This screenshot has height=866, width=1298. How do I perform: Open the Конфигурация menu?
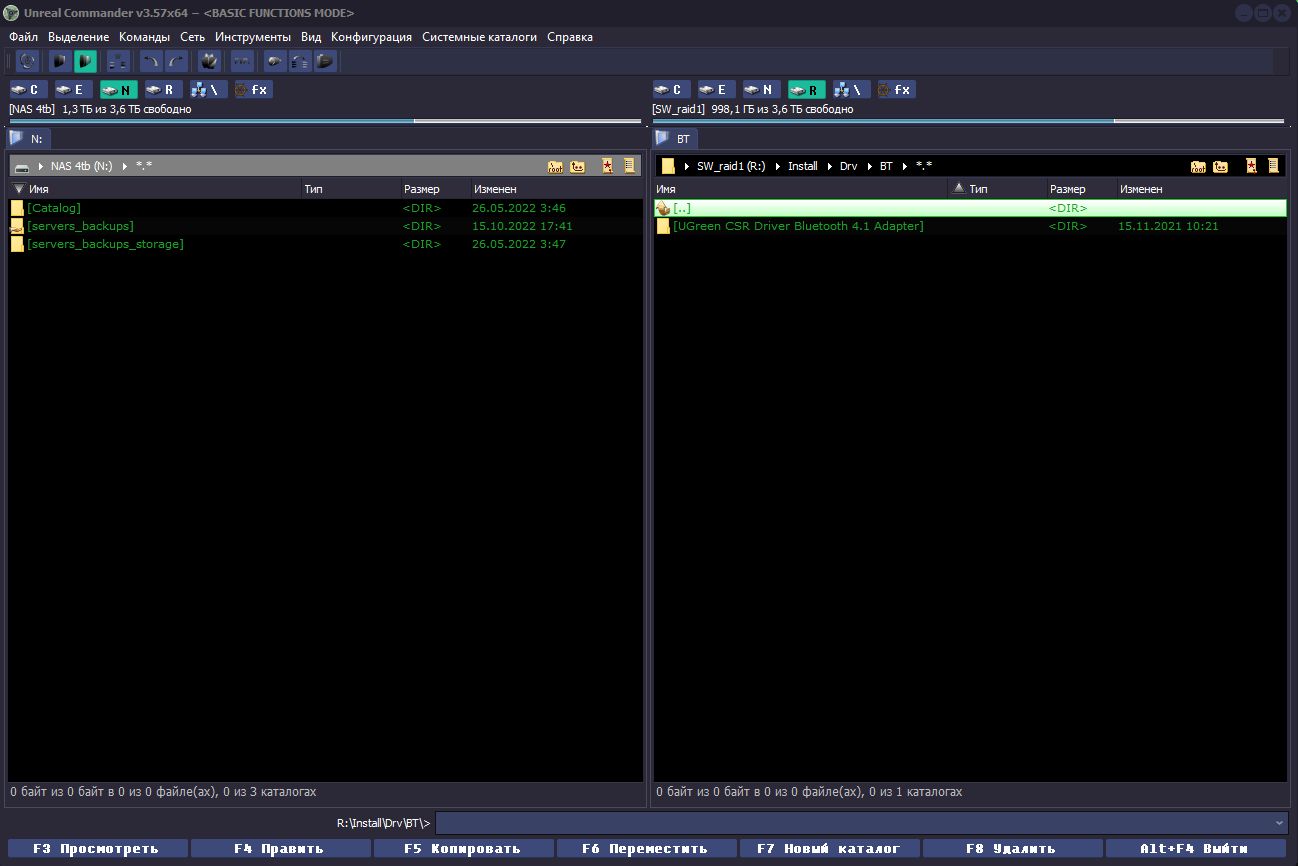pos(371,37)
